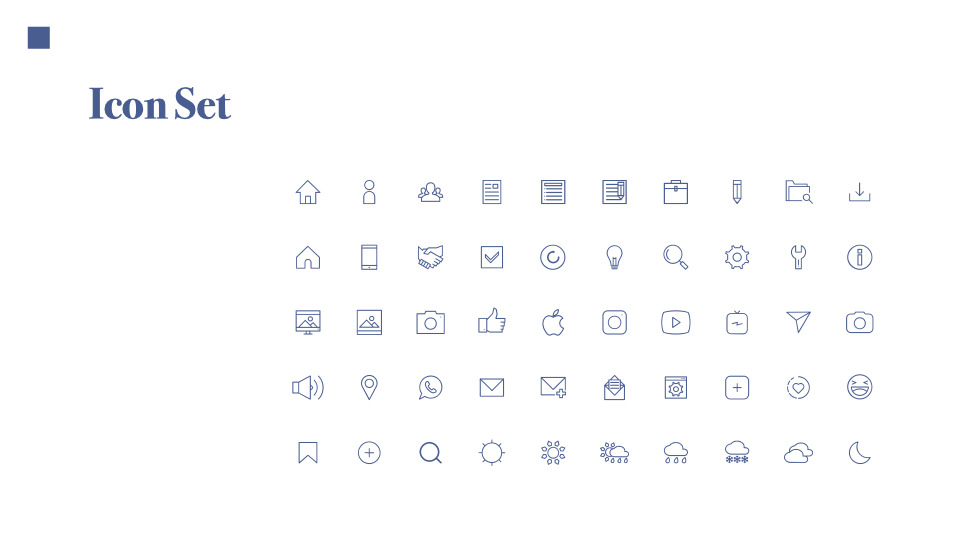Click the location pin icon
Viewport: 960px width, 540px height.
pyautogui.click(x=369, y=388)
